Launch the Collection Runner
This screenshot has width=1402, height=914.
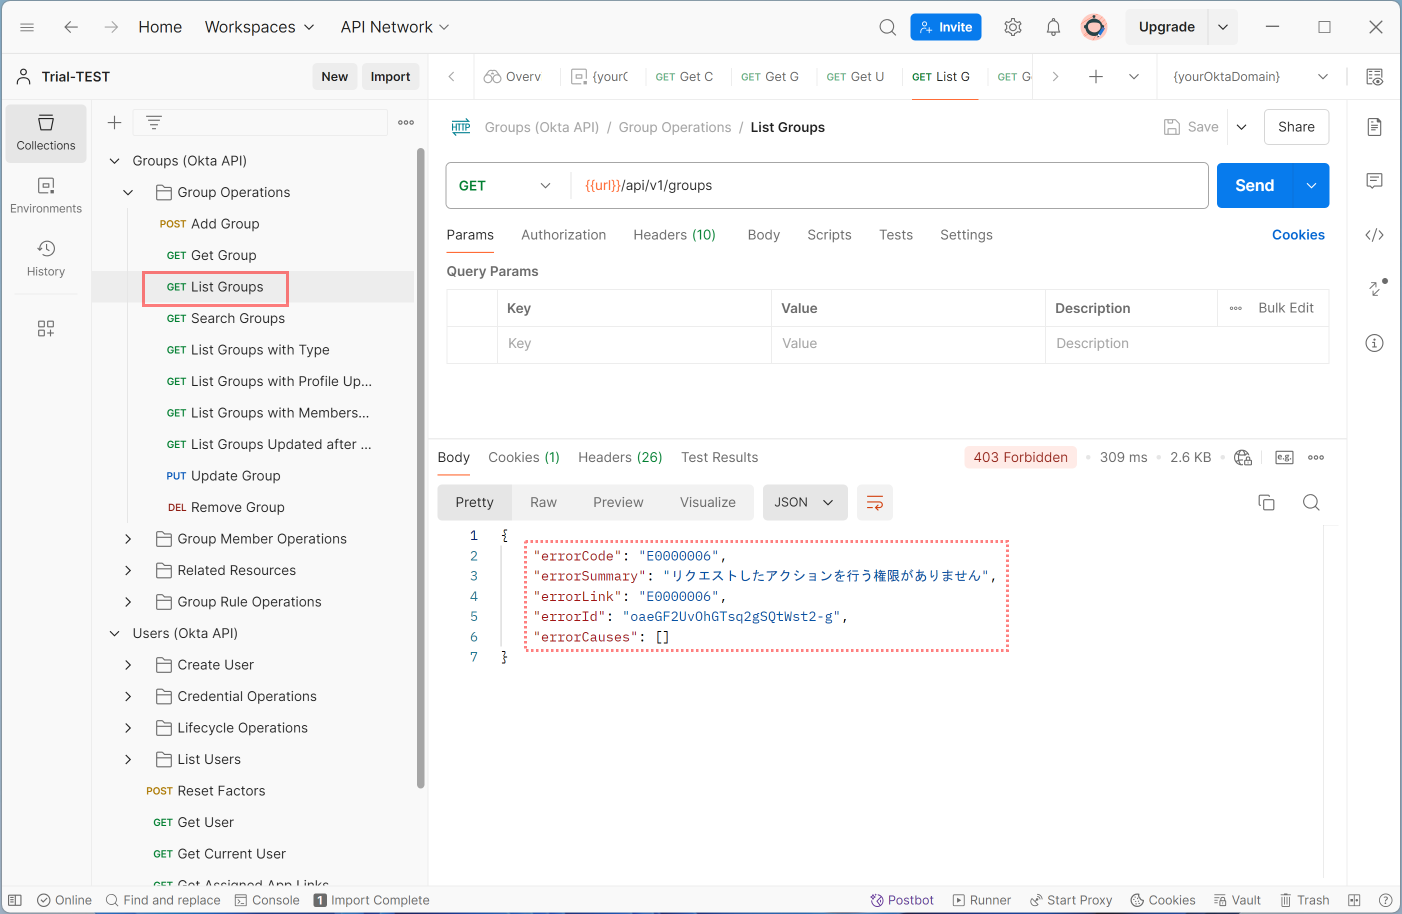pyautogui.click(x=981, y=899)
